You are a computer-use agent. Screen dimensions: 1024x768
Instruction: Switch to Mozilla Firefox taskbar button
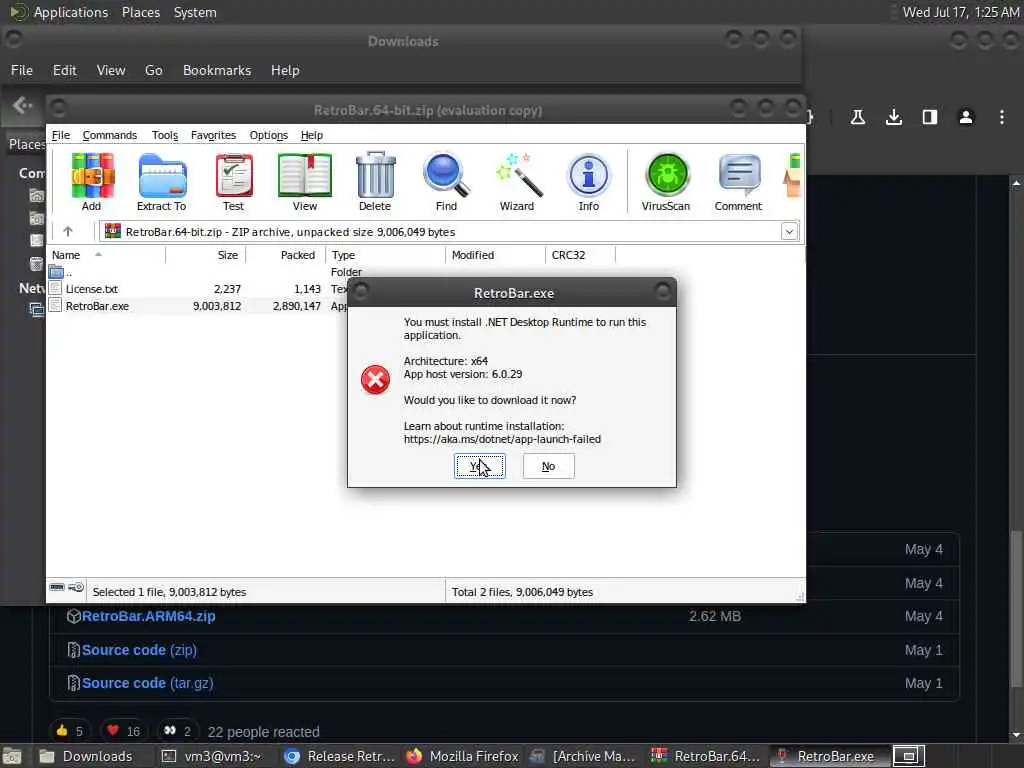tap(462, 756)
